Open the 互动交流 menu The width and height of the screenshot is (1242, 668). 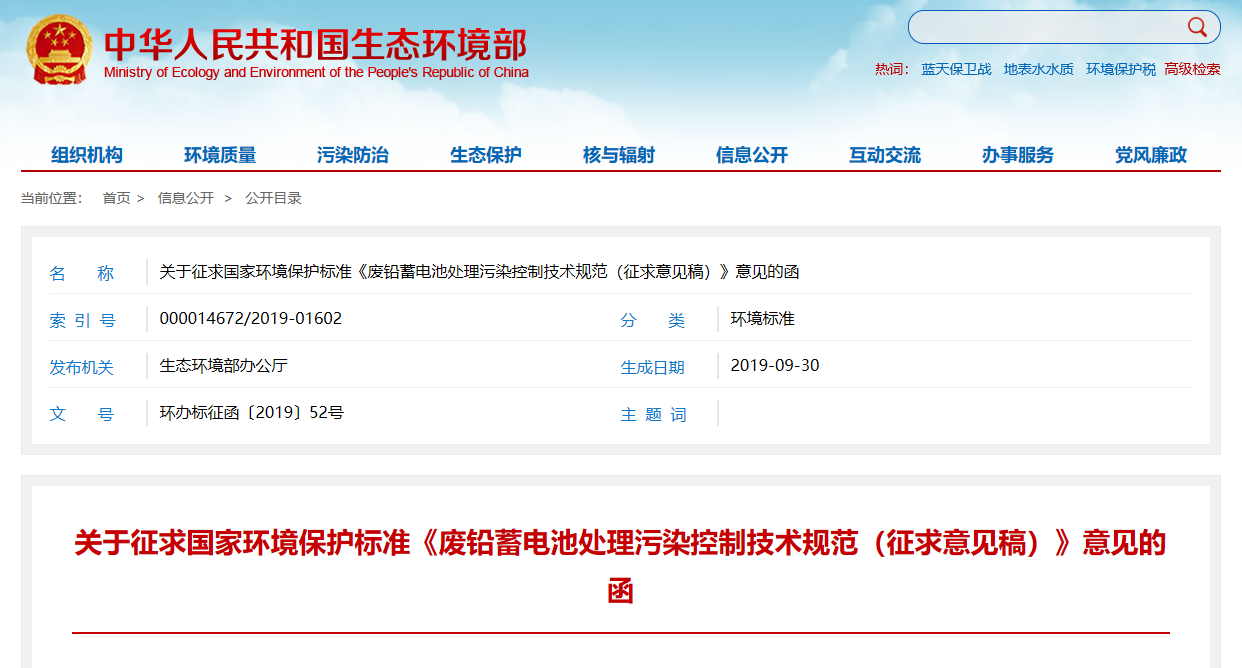(885, 155)
